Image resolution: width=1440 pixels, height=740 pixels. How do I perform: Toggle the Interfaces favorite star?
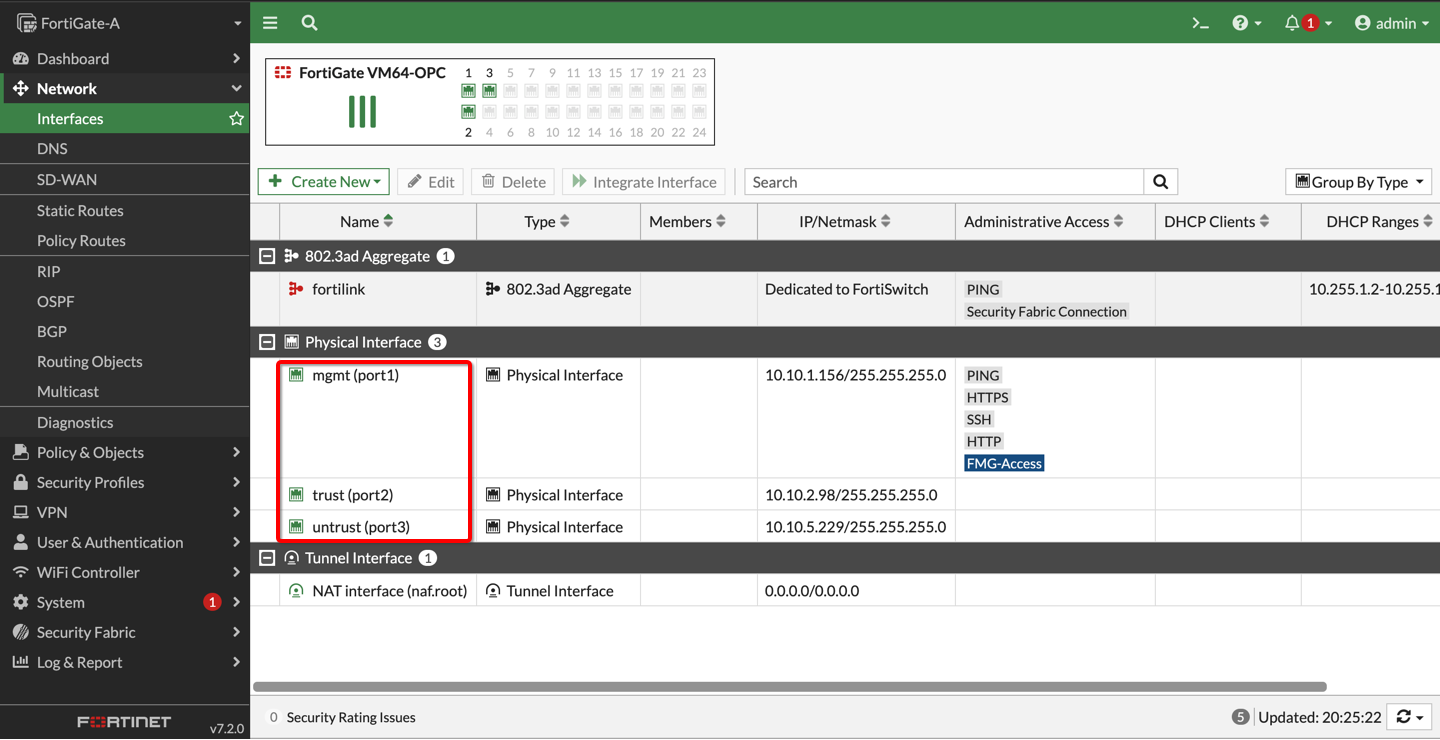[x=236, y=119]
